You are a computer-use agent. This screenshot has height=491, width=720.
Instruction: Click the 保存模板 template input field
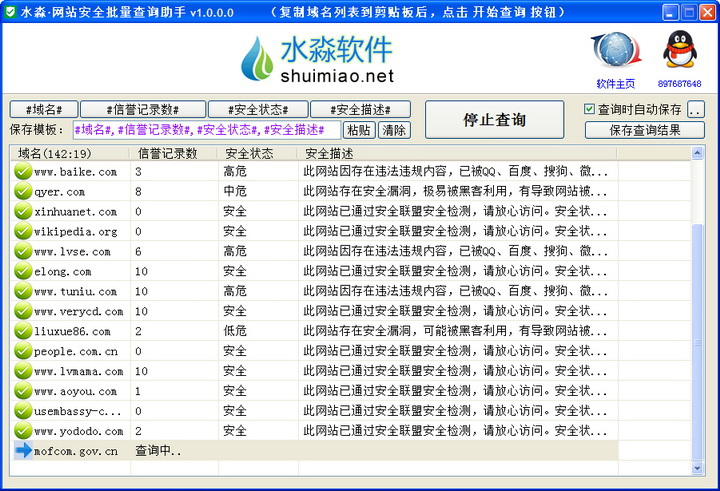pyautogui.click(x=207, y=130)
